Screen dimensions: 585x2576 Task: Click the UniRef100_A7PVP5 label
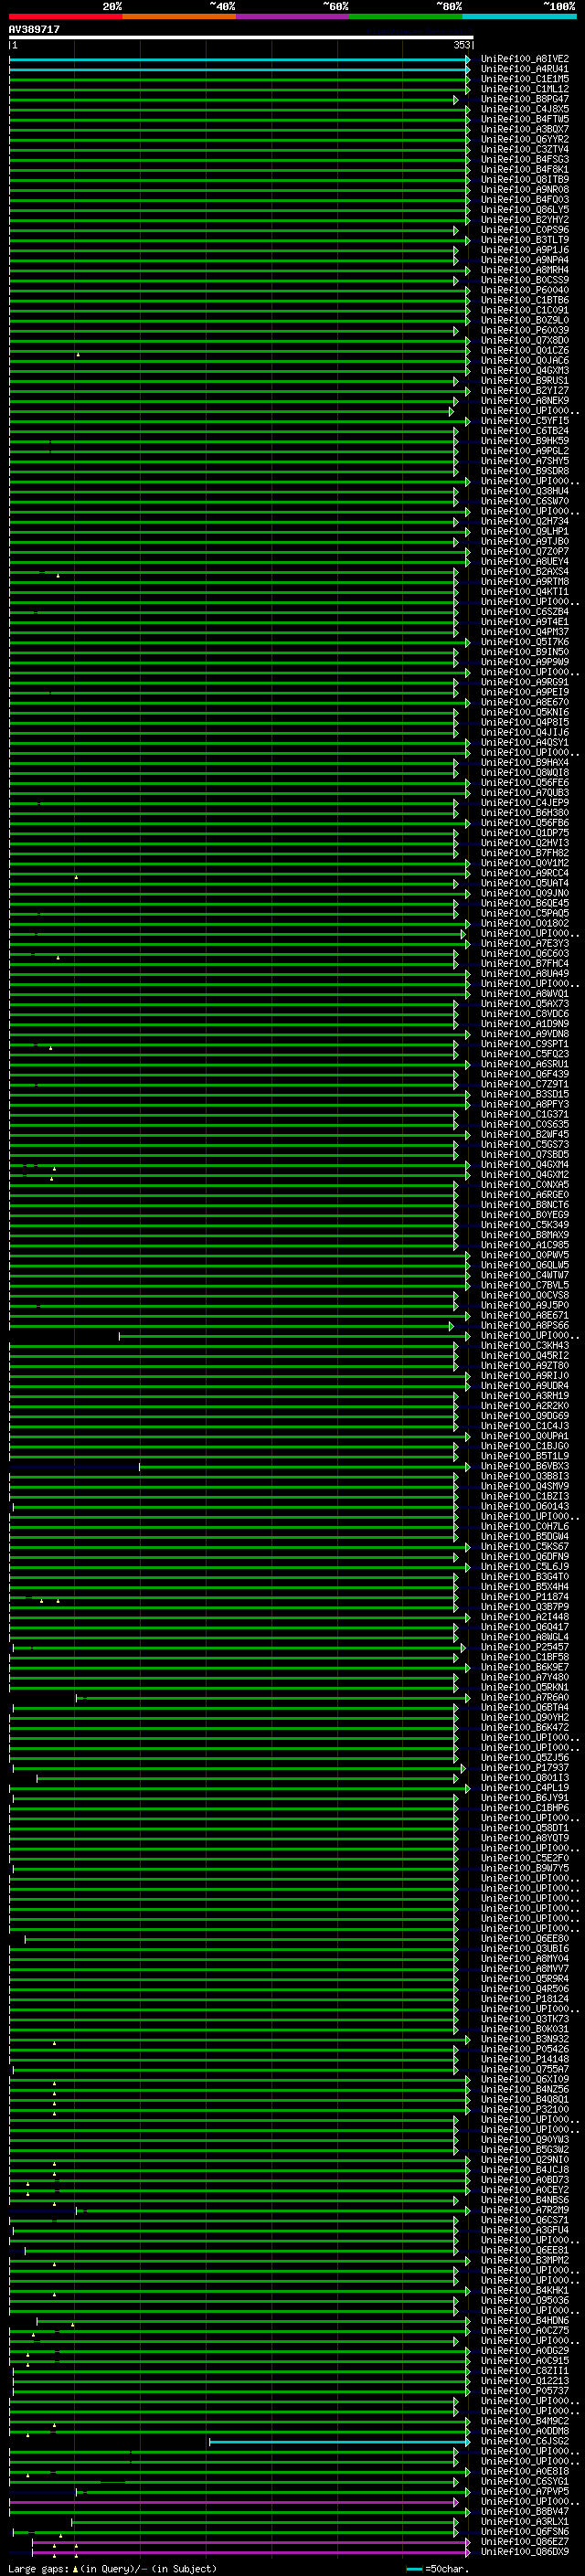pyautogui.click(x=524, y=2490)
